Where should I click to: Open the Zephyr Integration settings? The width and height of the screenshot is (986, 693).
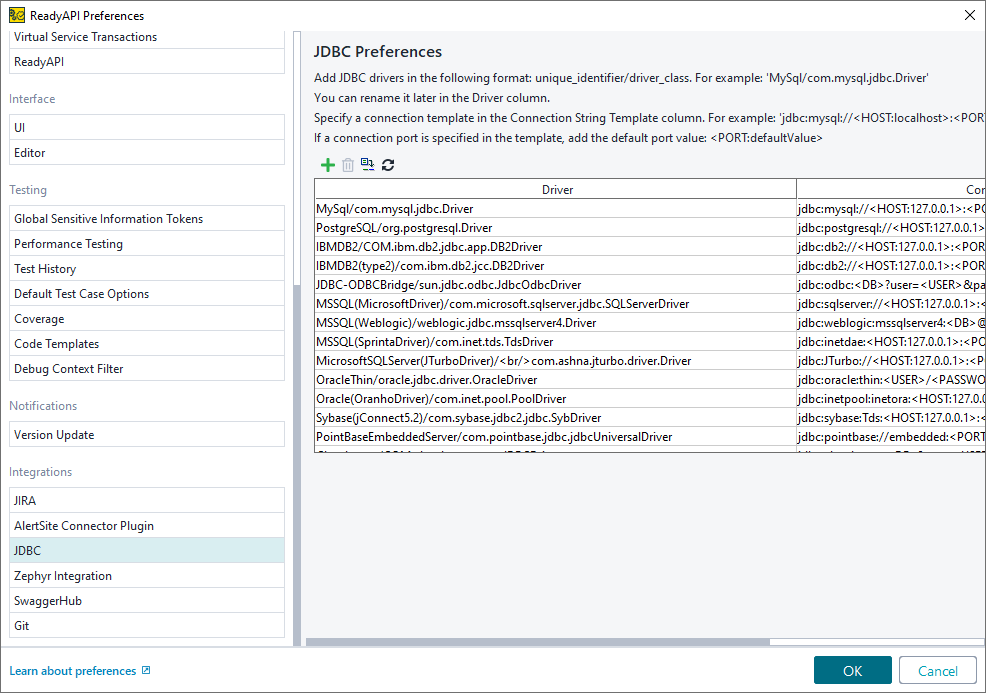[x=146, y=575]
